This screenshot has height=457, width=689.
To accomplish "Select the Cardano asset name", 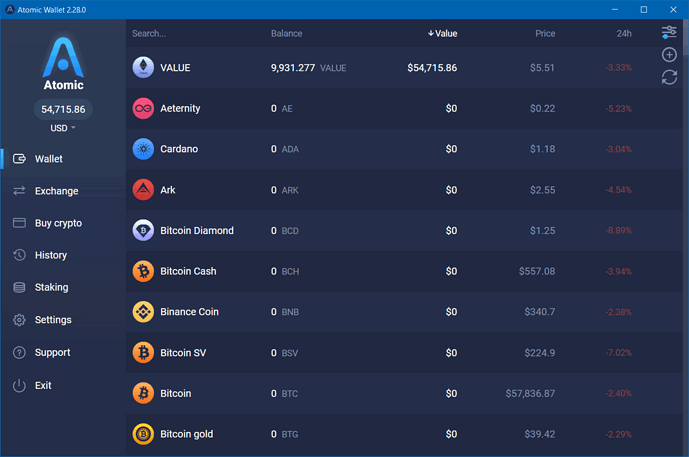I will point(179,149).
